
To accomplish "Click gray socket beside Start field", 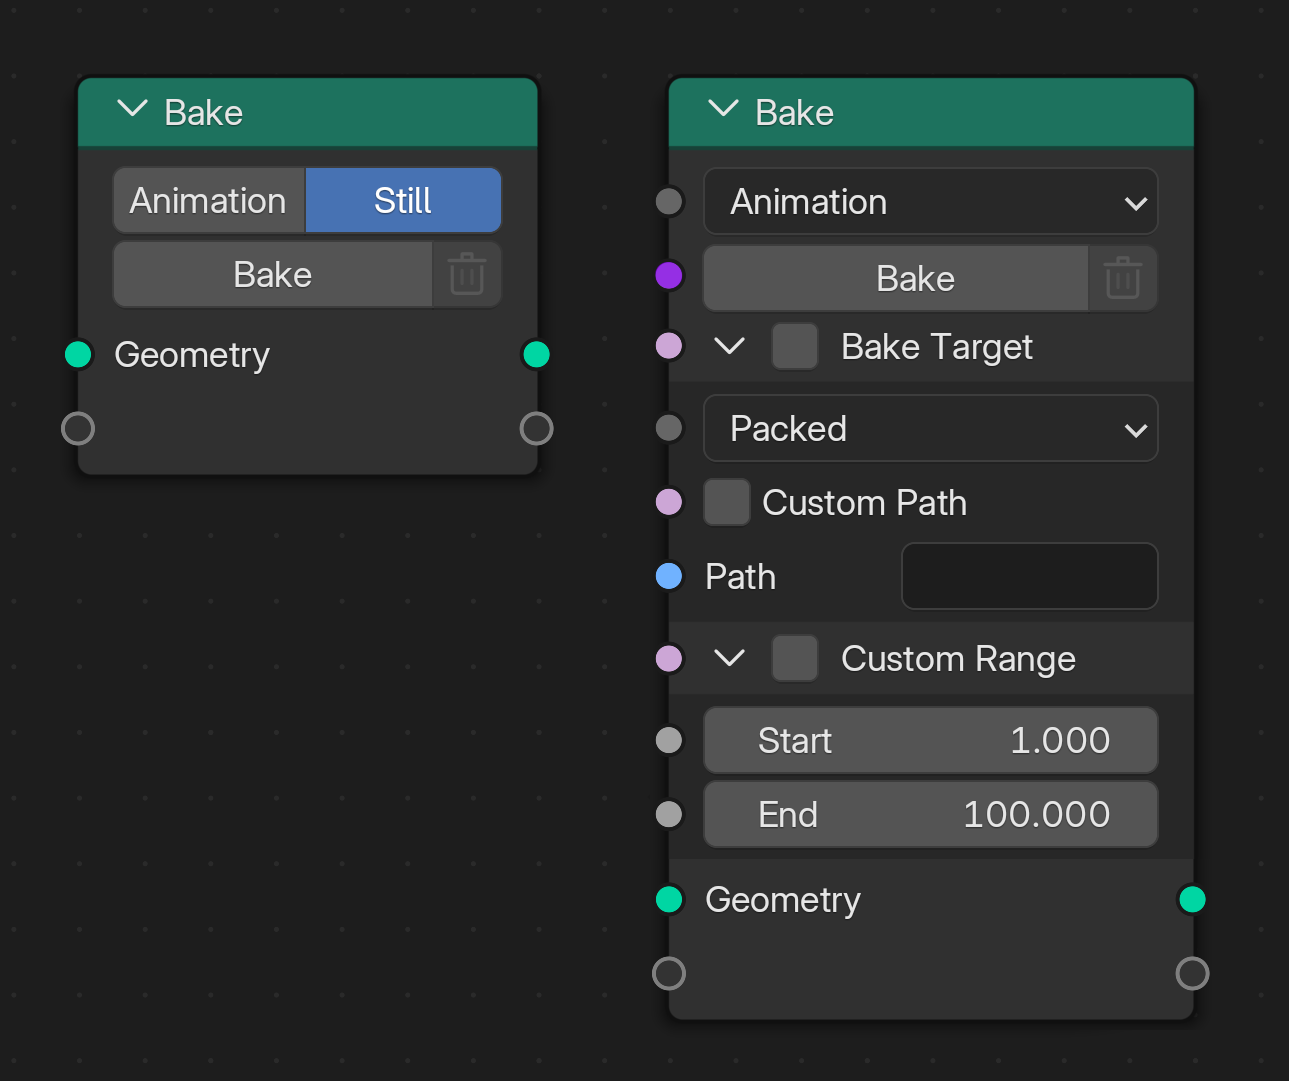I will tap(669, 740).
